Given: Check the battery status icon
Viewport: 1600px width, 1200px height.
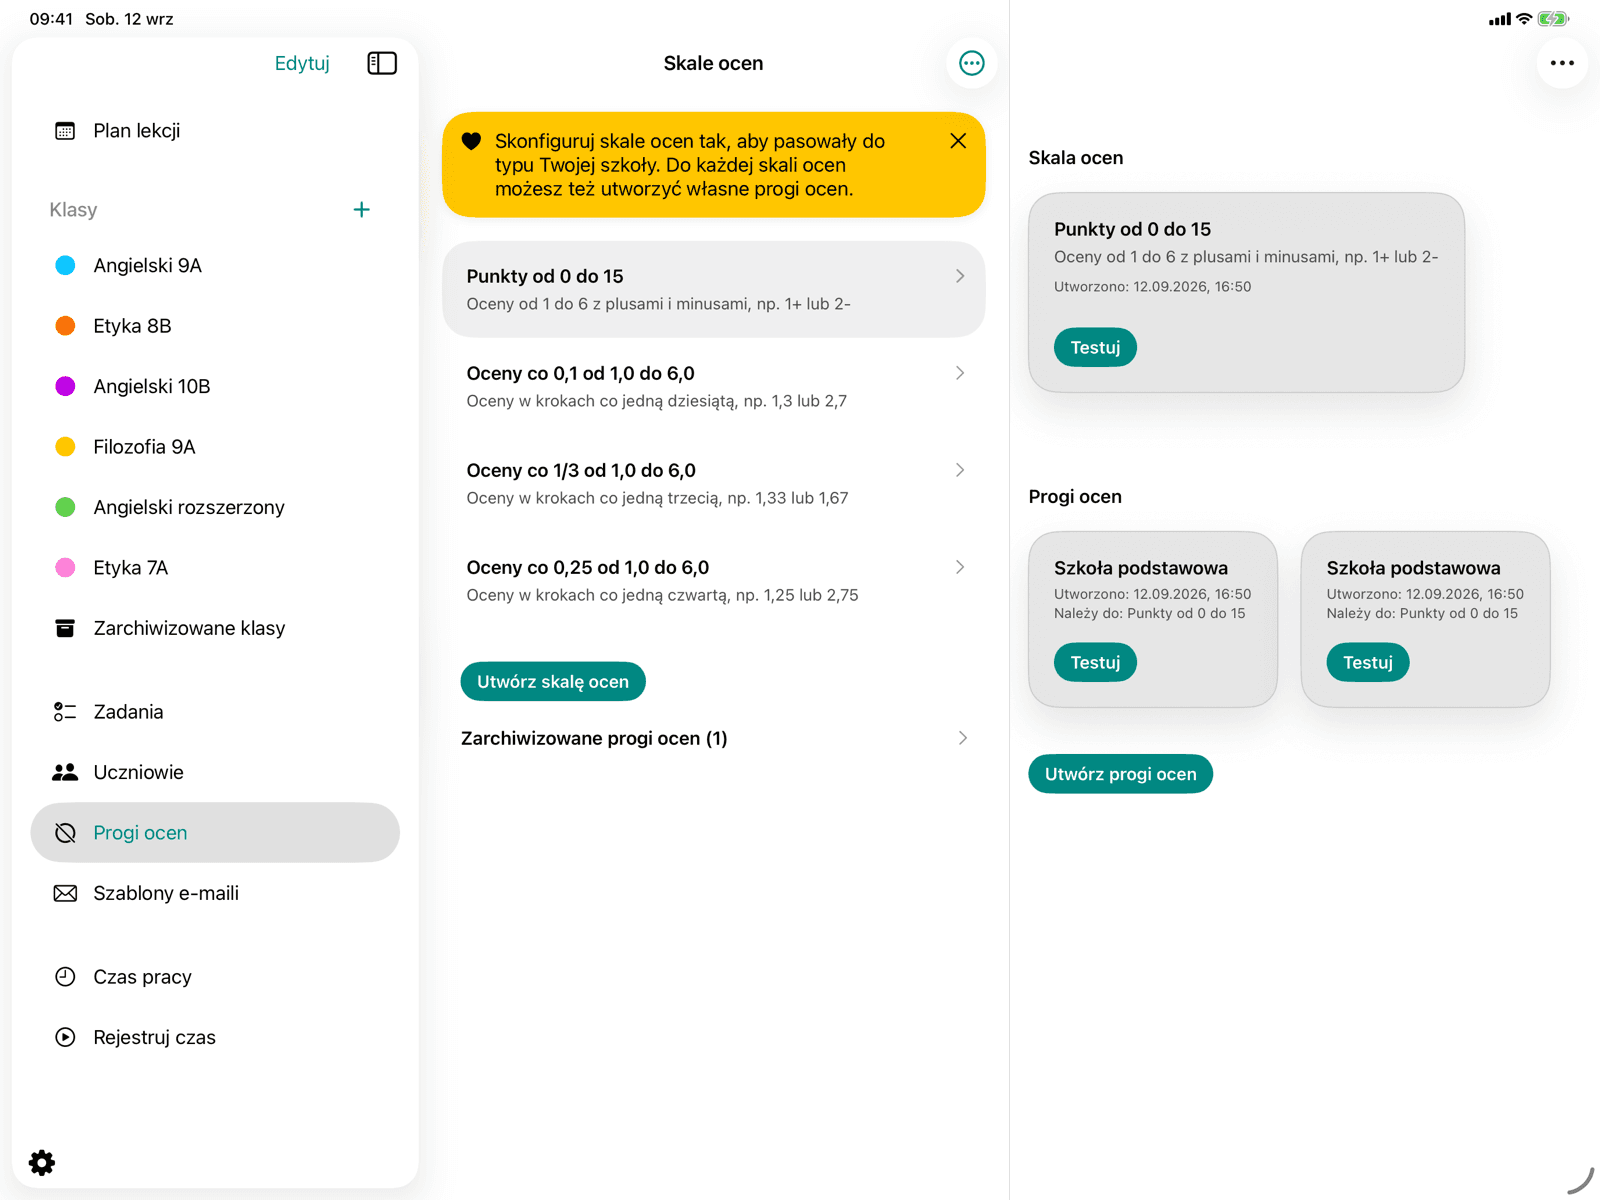Looking at the screenshot, I should [1553, 19].
